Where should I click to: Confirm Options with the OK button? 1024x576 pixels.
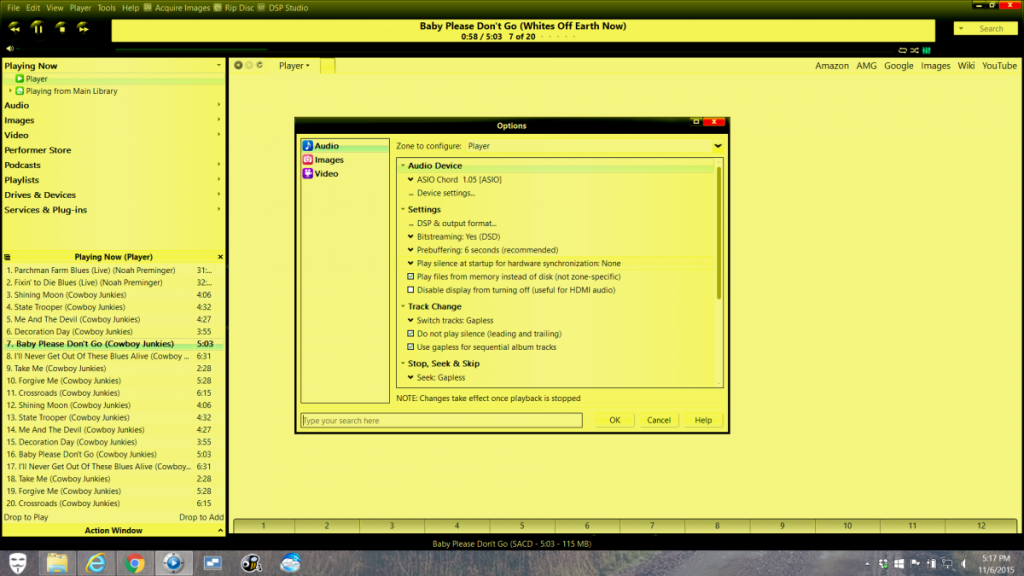(x=615, y=421)
